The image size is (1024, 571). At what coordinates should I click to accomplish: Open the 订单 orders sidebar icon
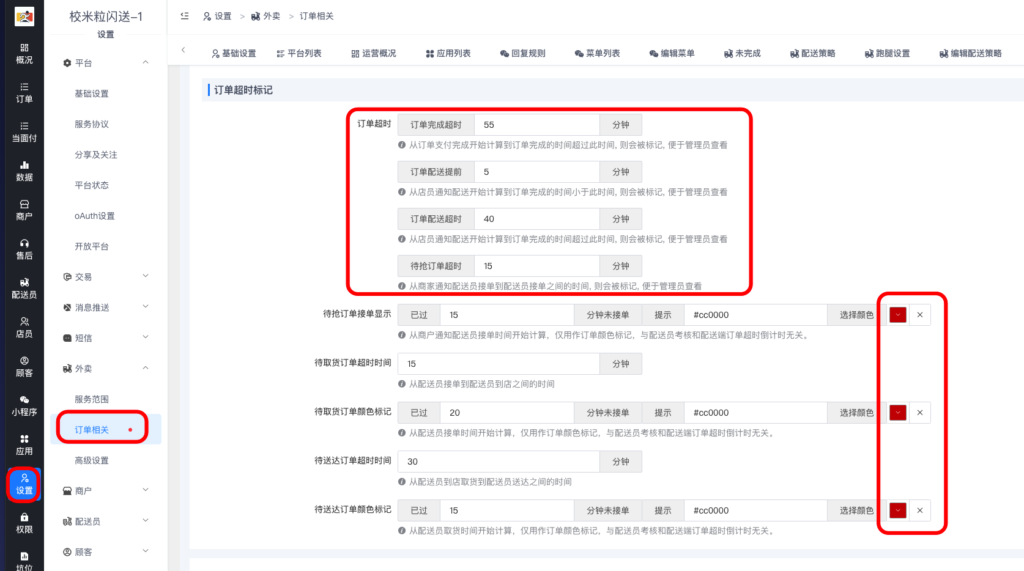[x=24, y=93]
